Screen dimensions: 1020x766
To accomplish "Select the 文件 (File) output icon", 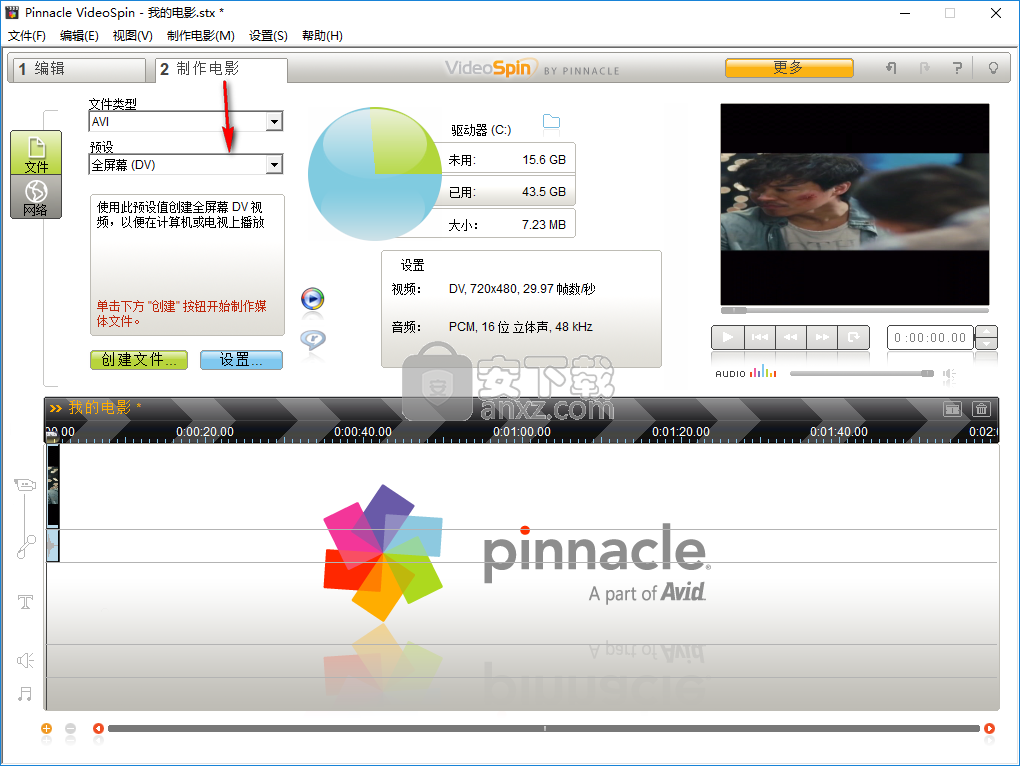I will point(36,153).
